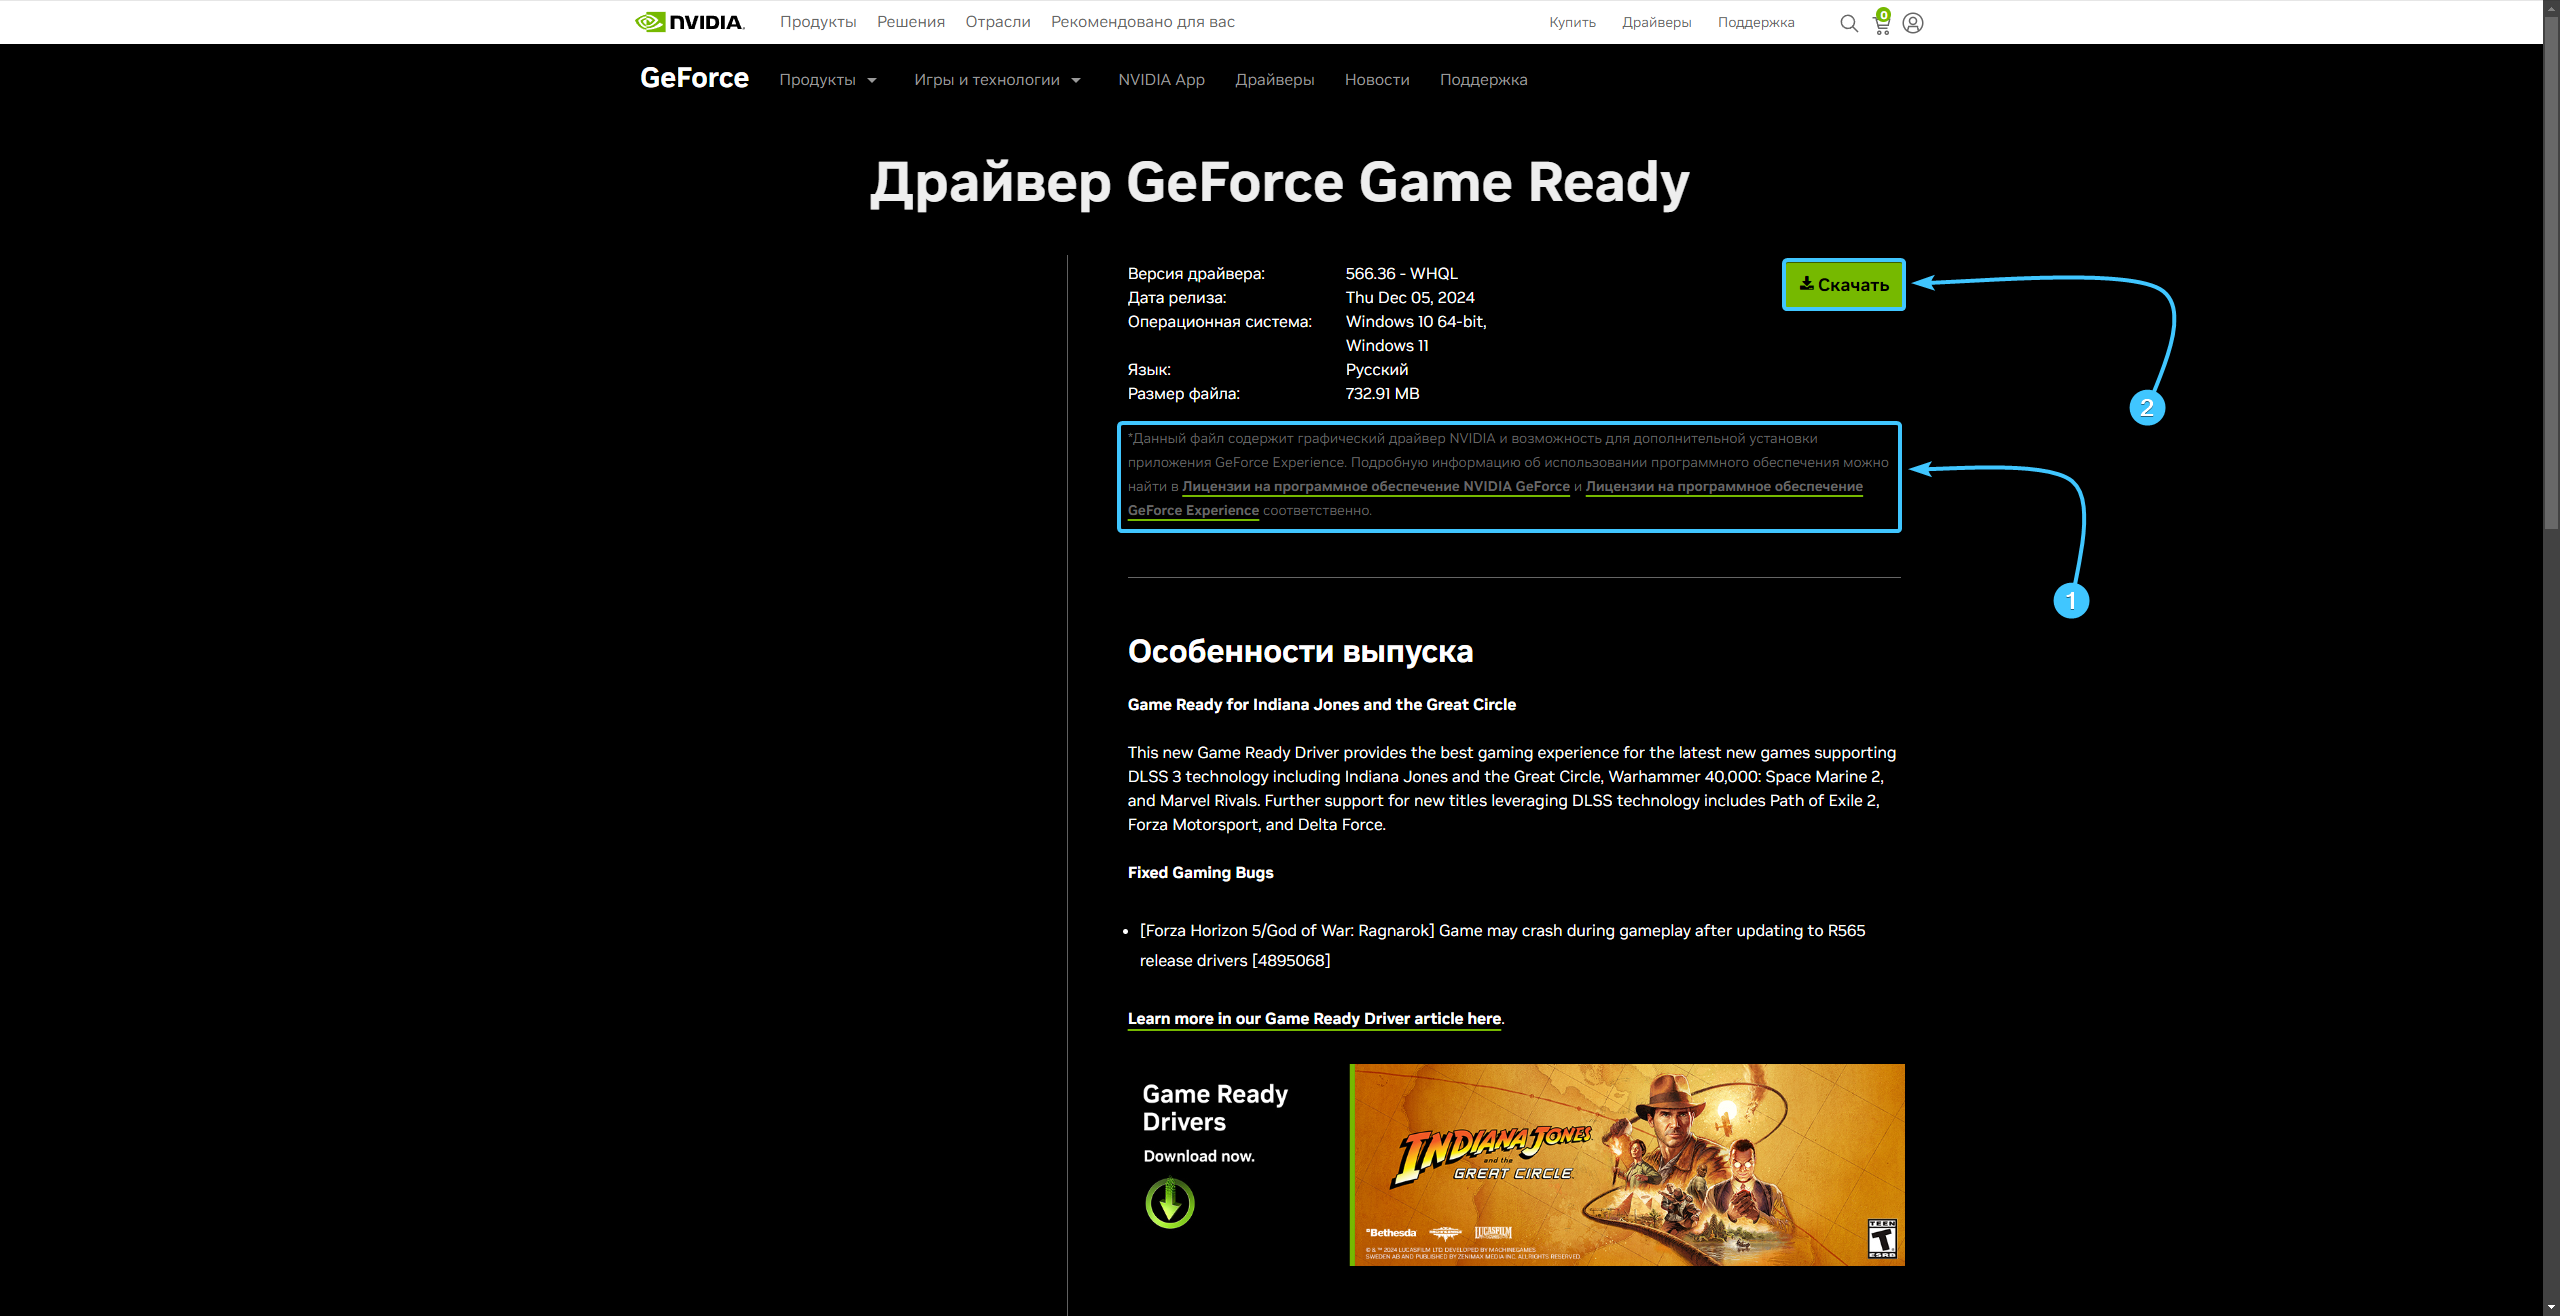Click the Русский language value
The height and width of the screenshot is (1316, 2560).
[x=1377, y=370]
